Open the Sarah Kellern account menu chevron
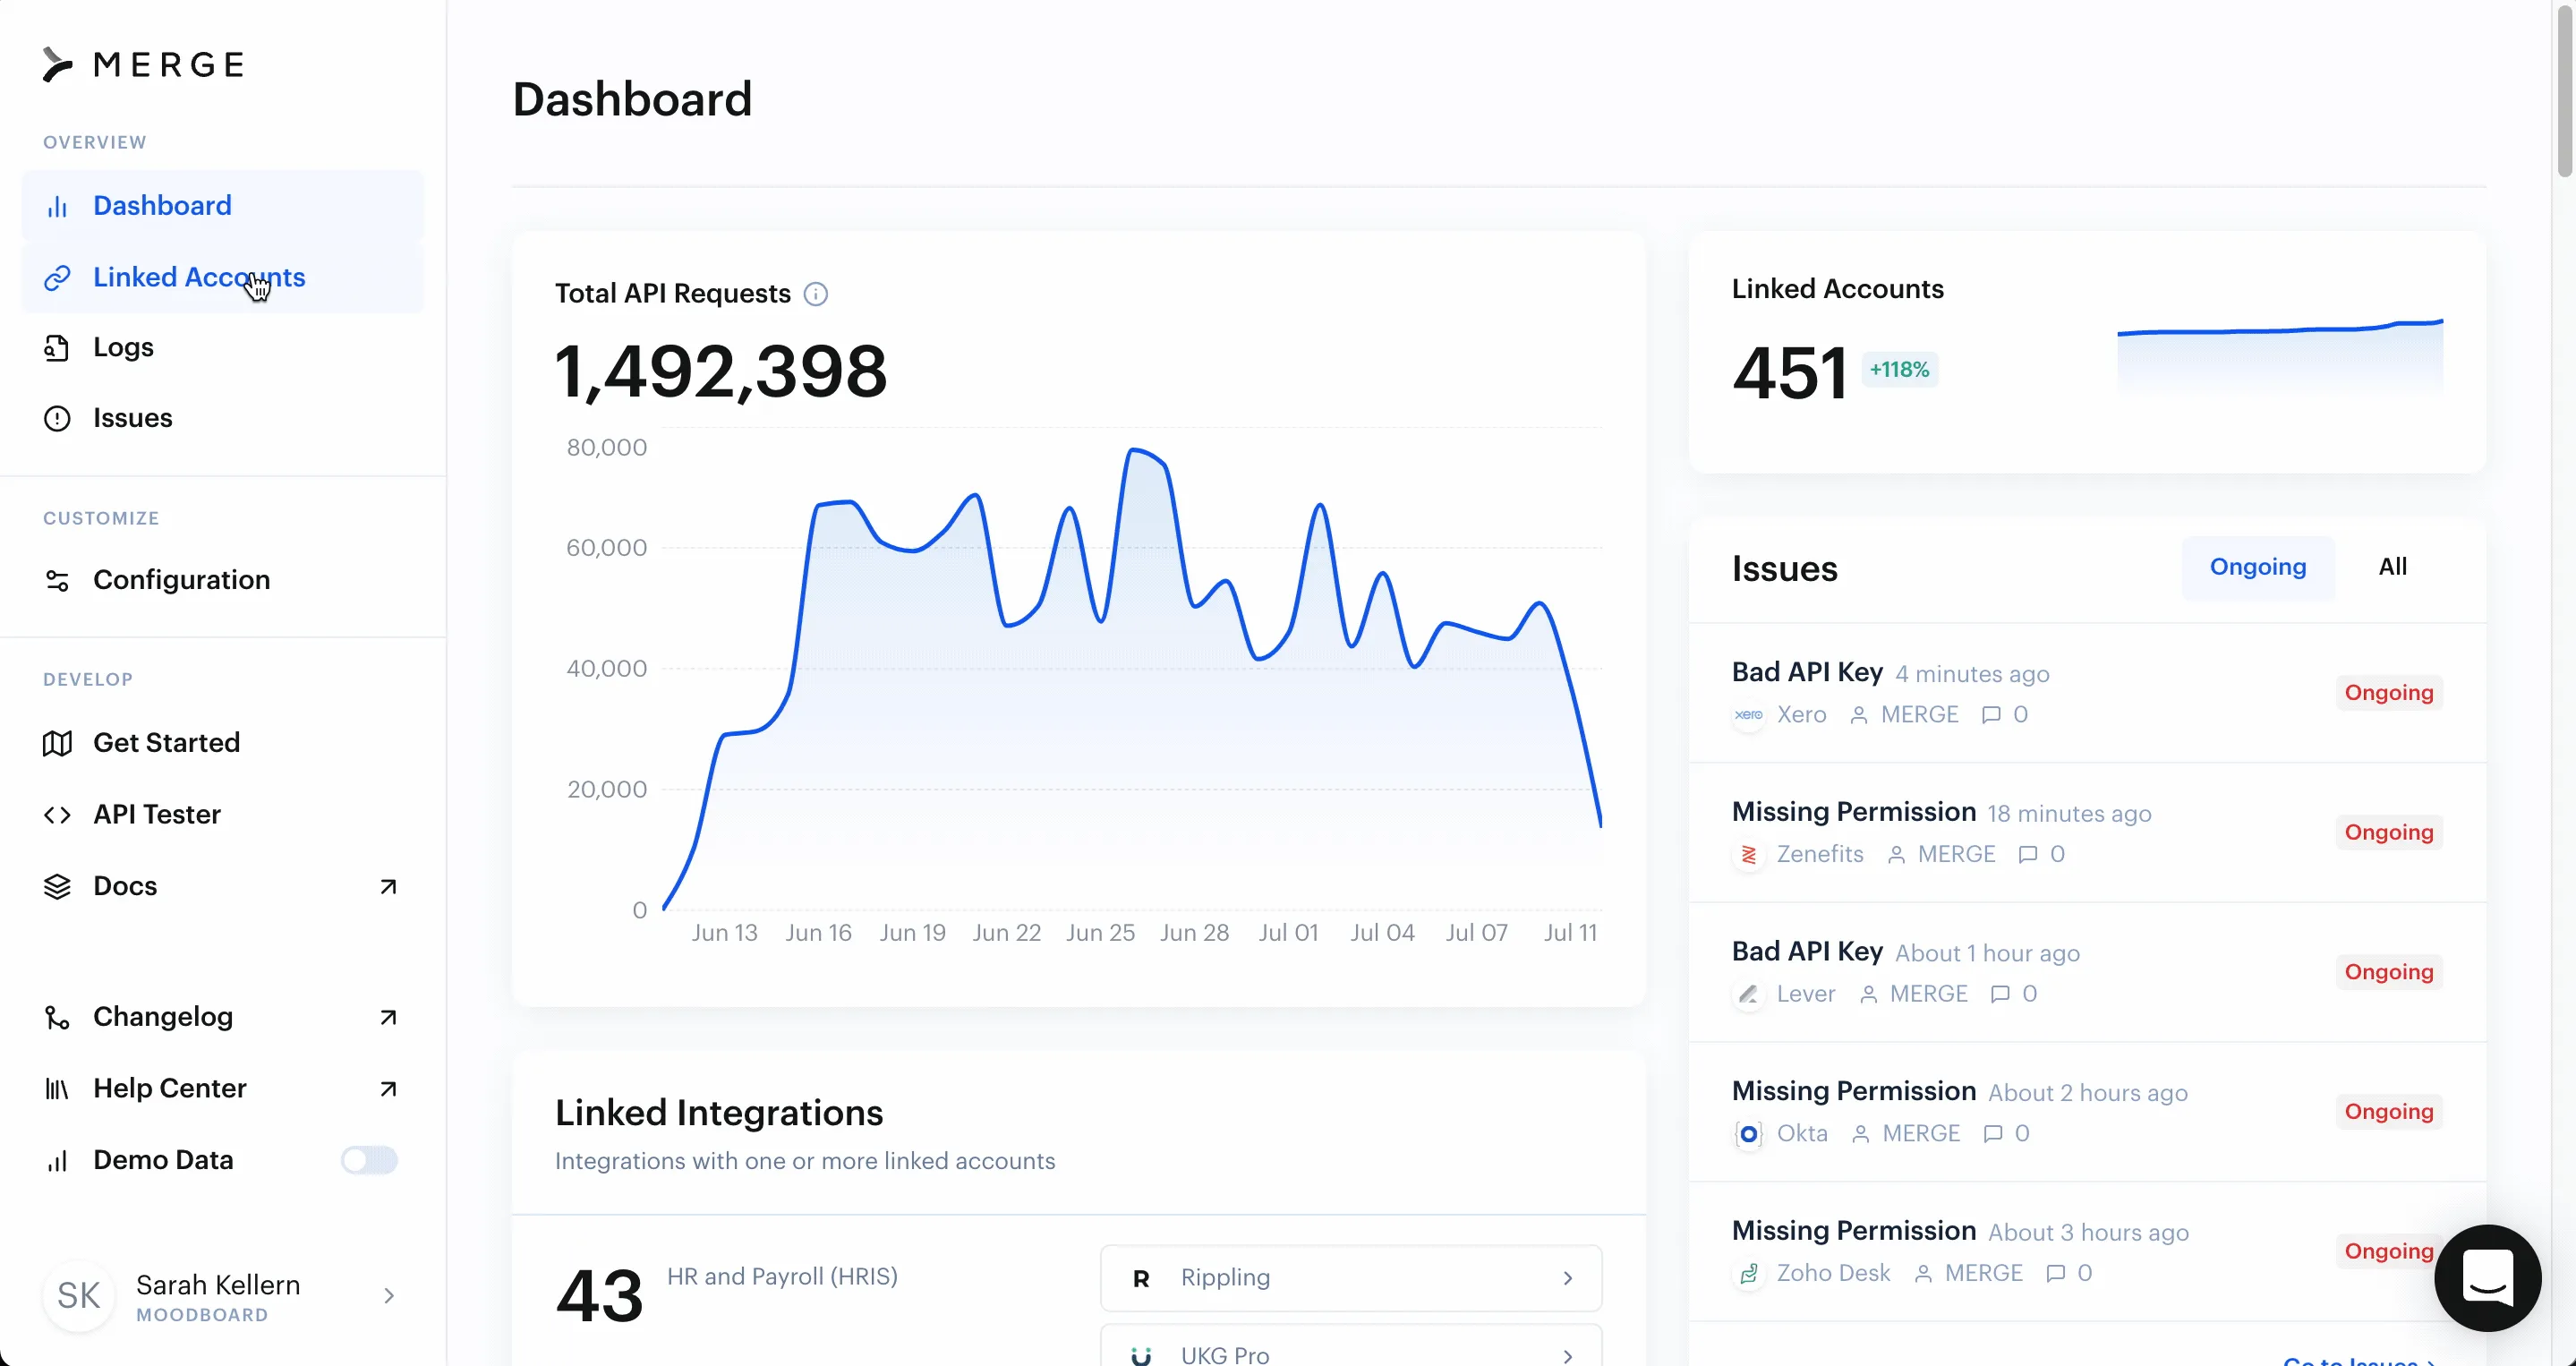This screenshot has height=1366, width=2576. click(x=389, y=1295)
